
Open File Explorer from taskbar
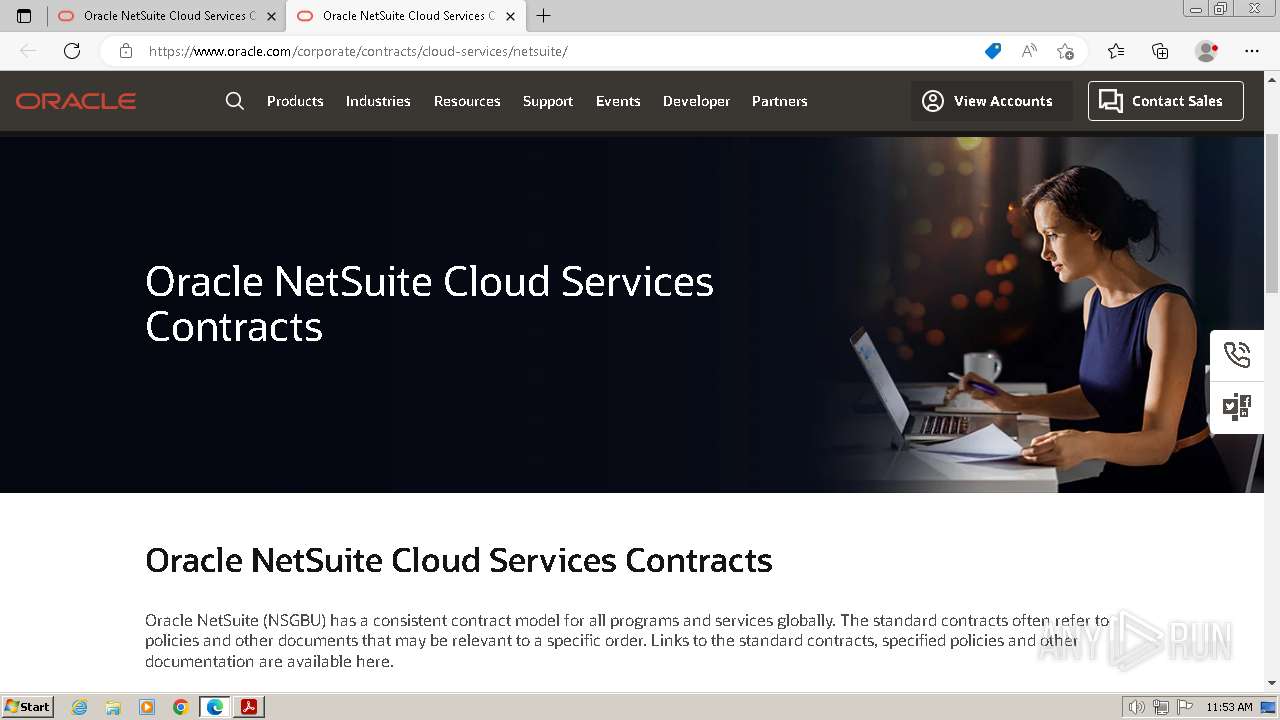coord(113,707)
